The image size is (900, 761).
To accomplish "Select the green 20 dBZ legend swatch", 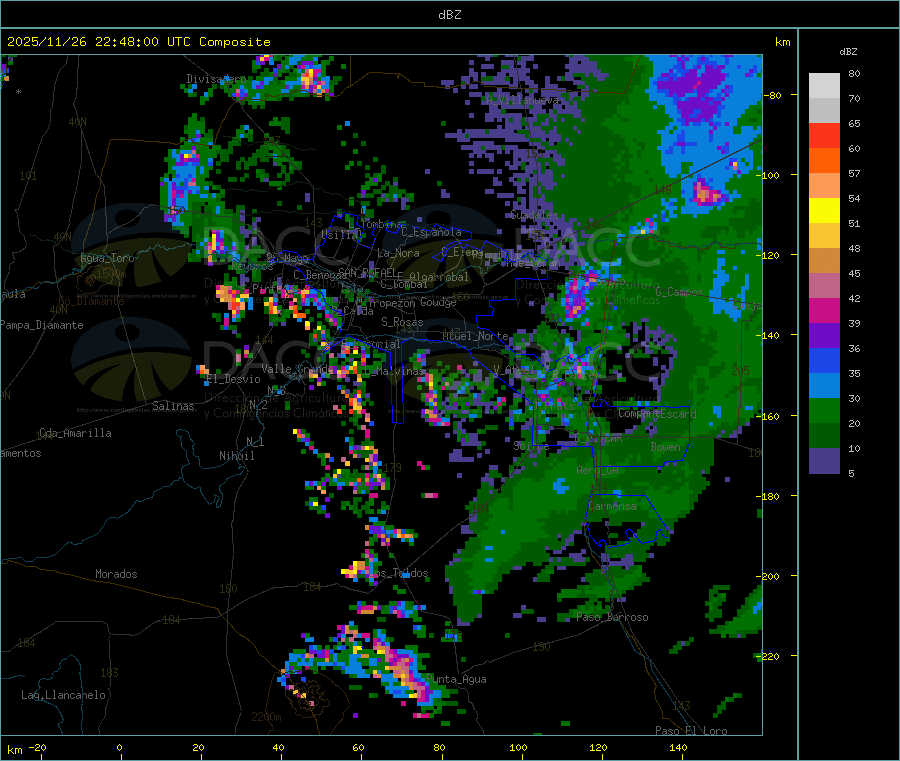I will point(824,410).
